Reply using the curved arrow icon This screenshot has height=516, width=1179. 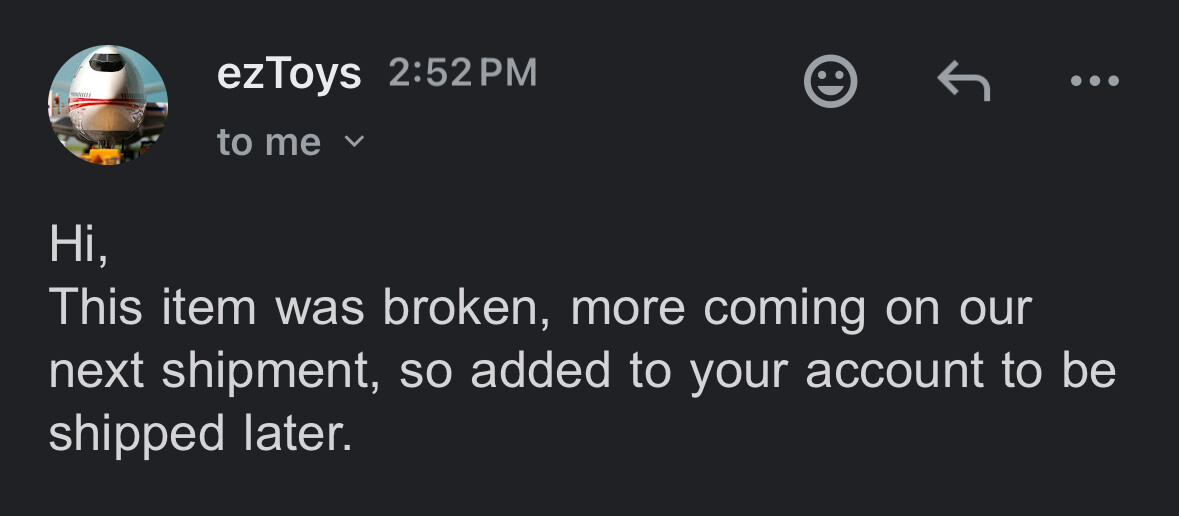[963, 81]
